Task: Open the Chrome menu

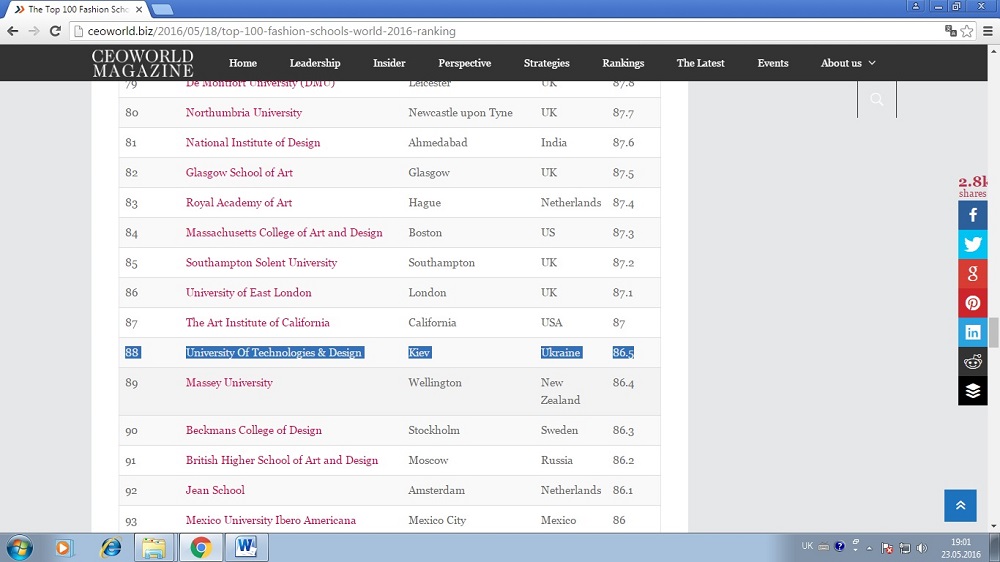Action: tap(988, 31)
